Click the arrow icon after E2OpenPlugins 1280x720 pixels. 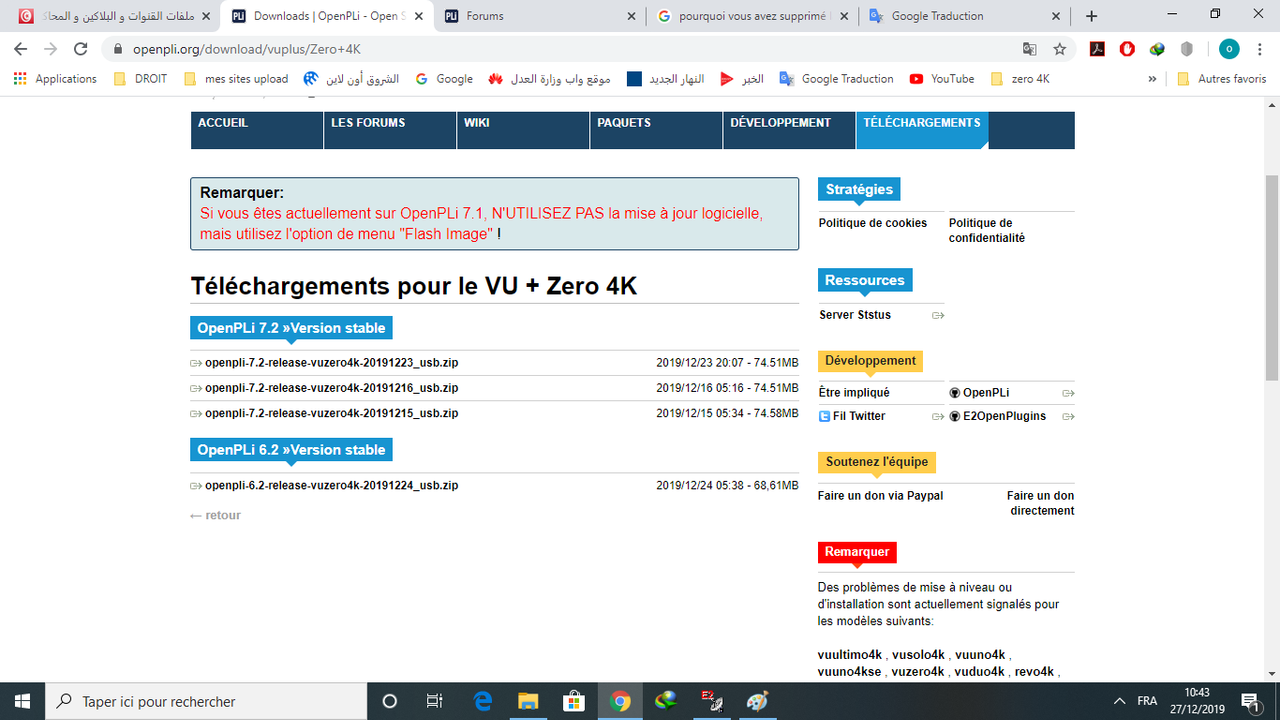[1068, 416]
